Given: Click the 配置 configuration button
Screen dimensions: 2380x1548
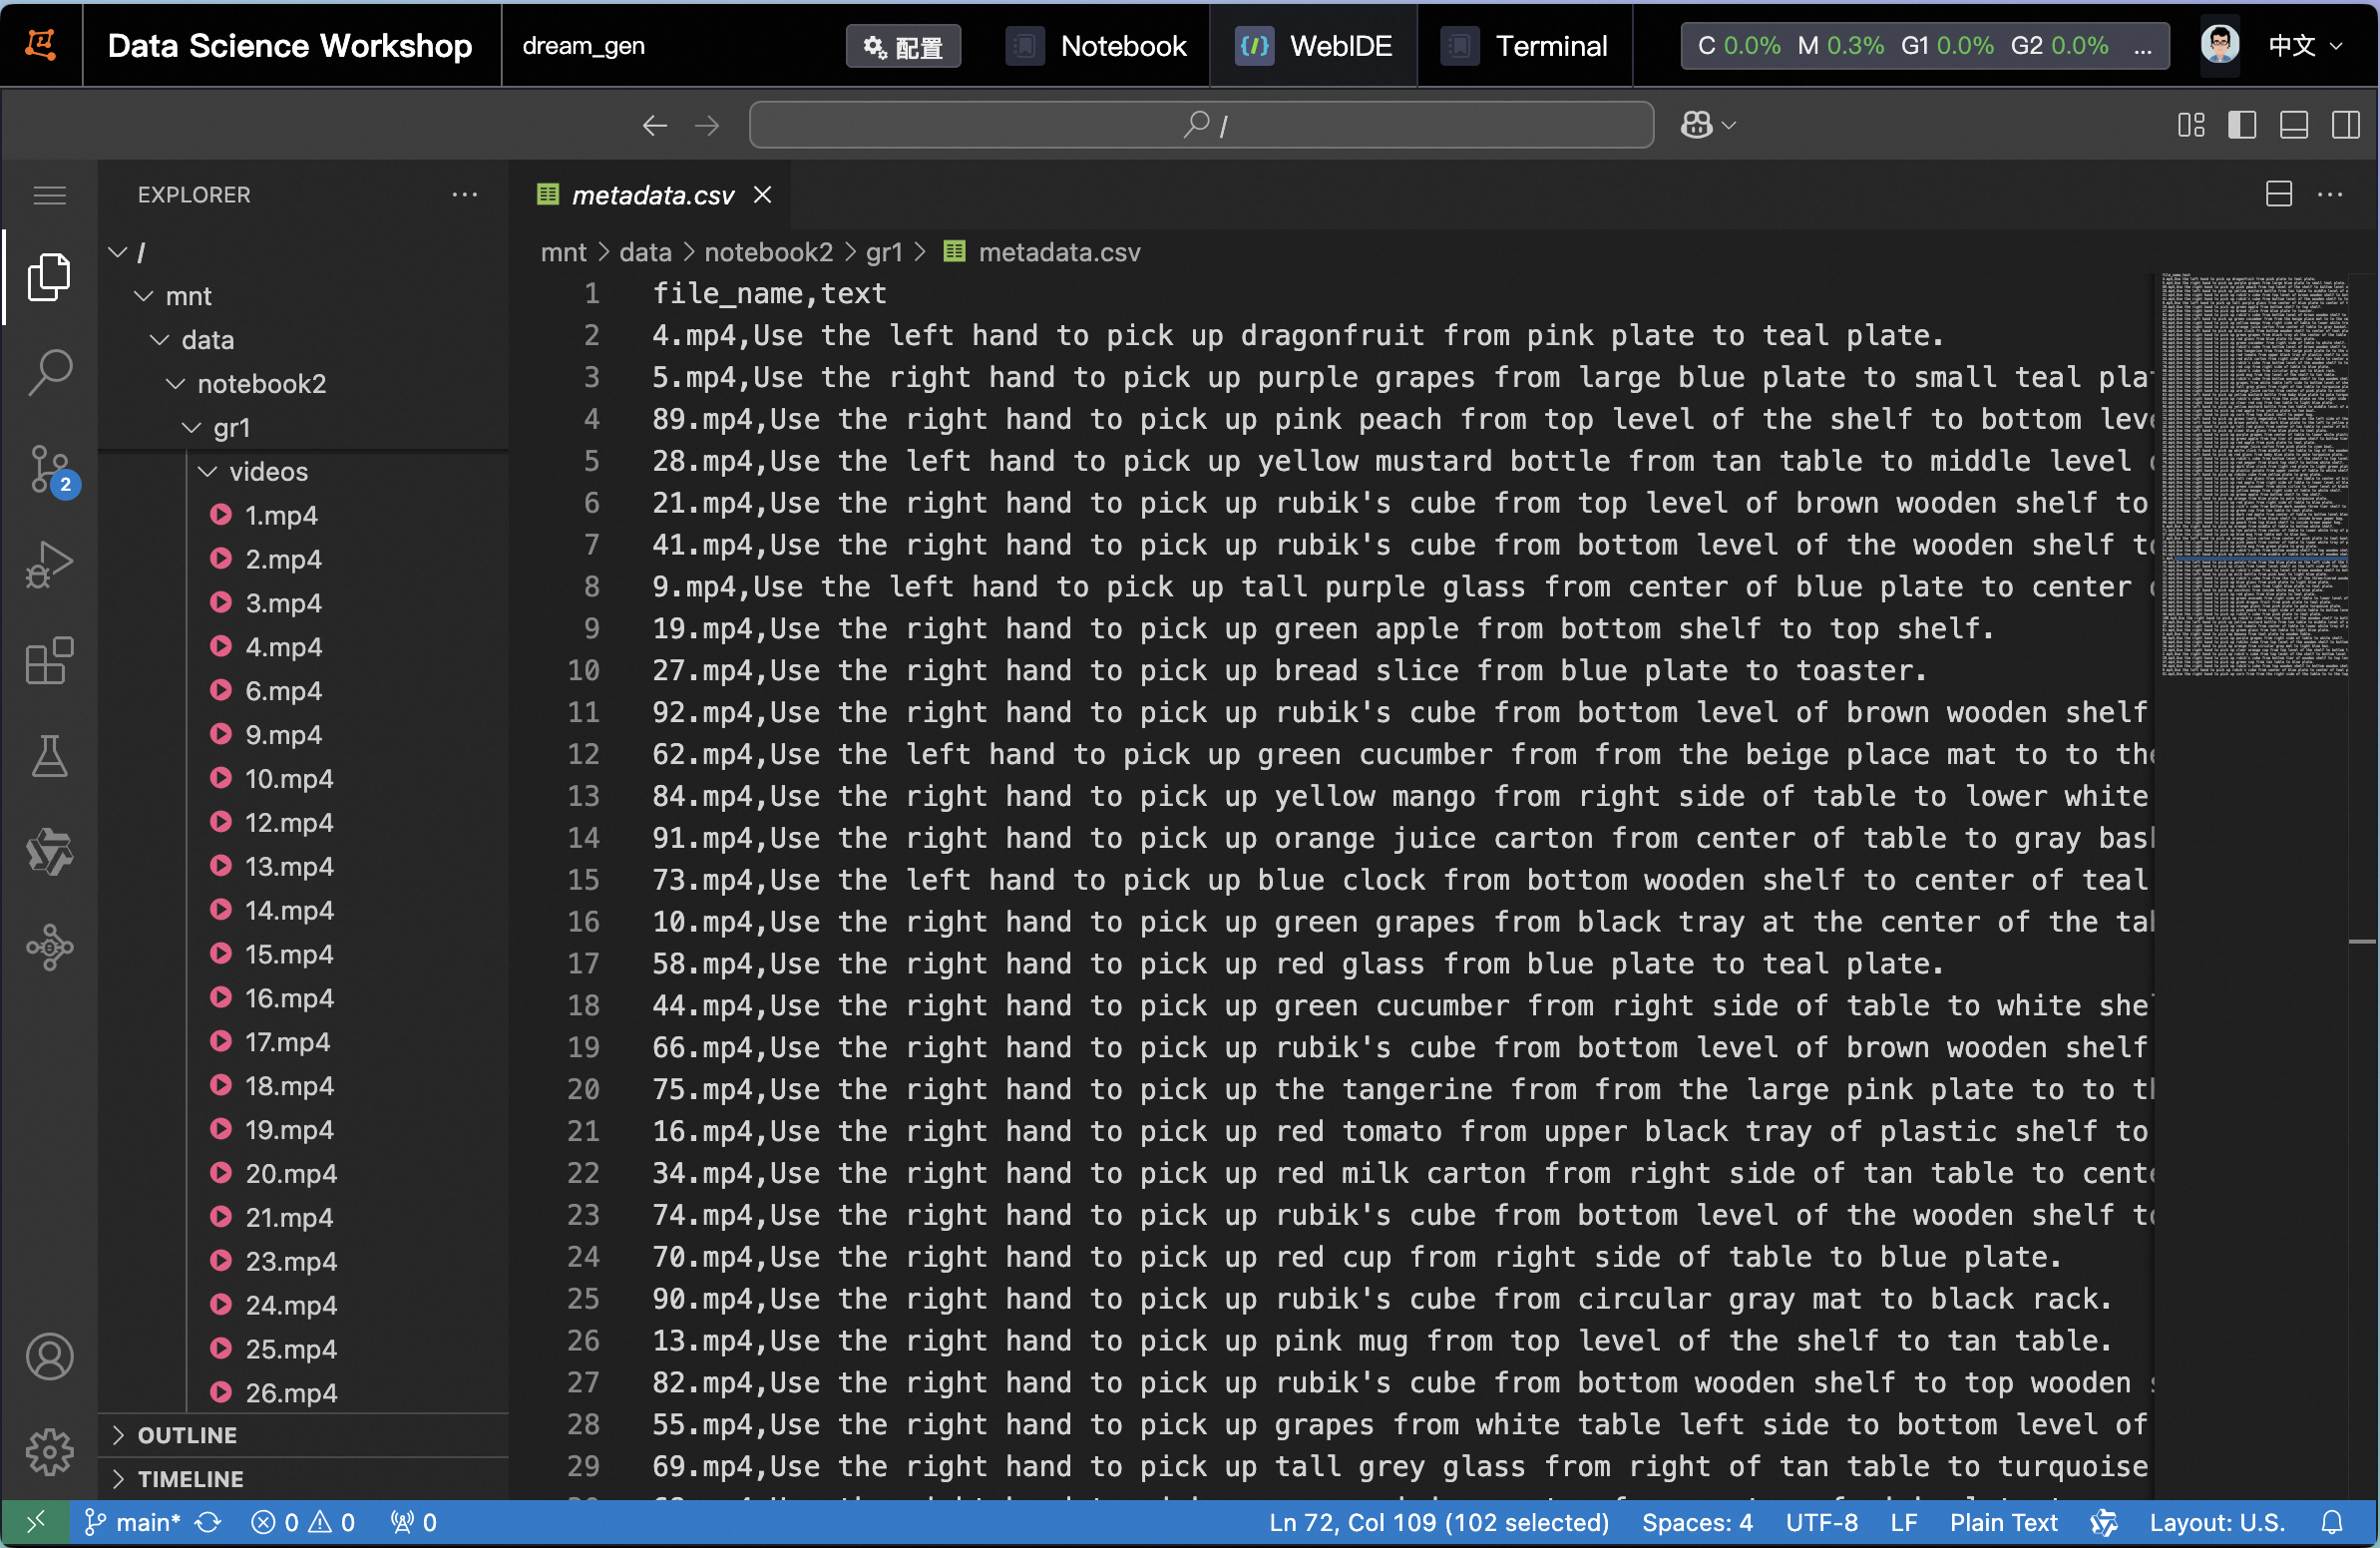Looking at the screenshot, I should coord(903,47).
